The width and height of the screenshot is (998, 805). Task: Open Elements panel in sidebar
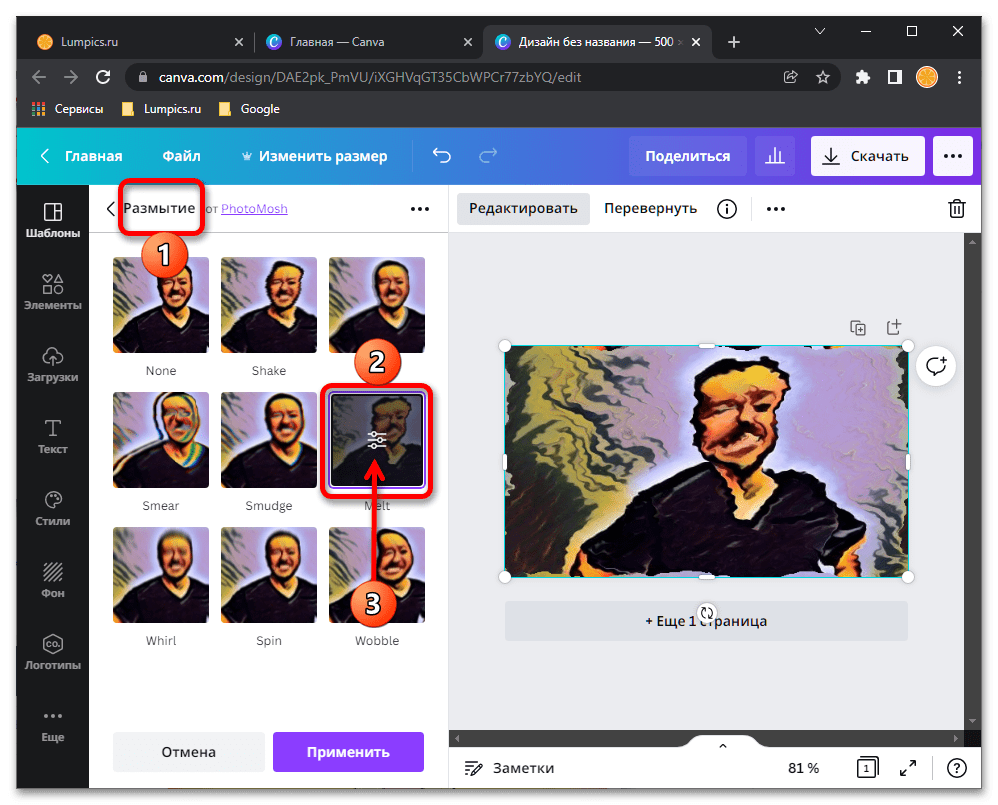[x=53, y=292]
